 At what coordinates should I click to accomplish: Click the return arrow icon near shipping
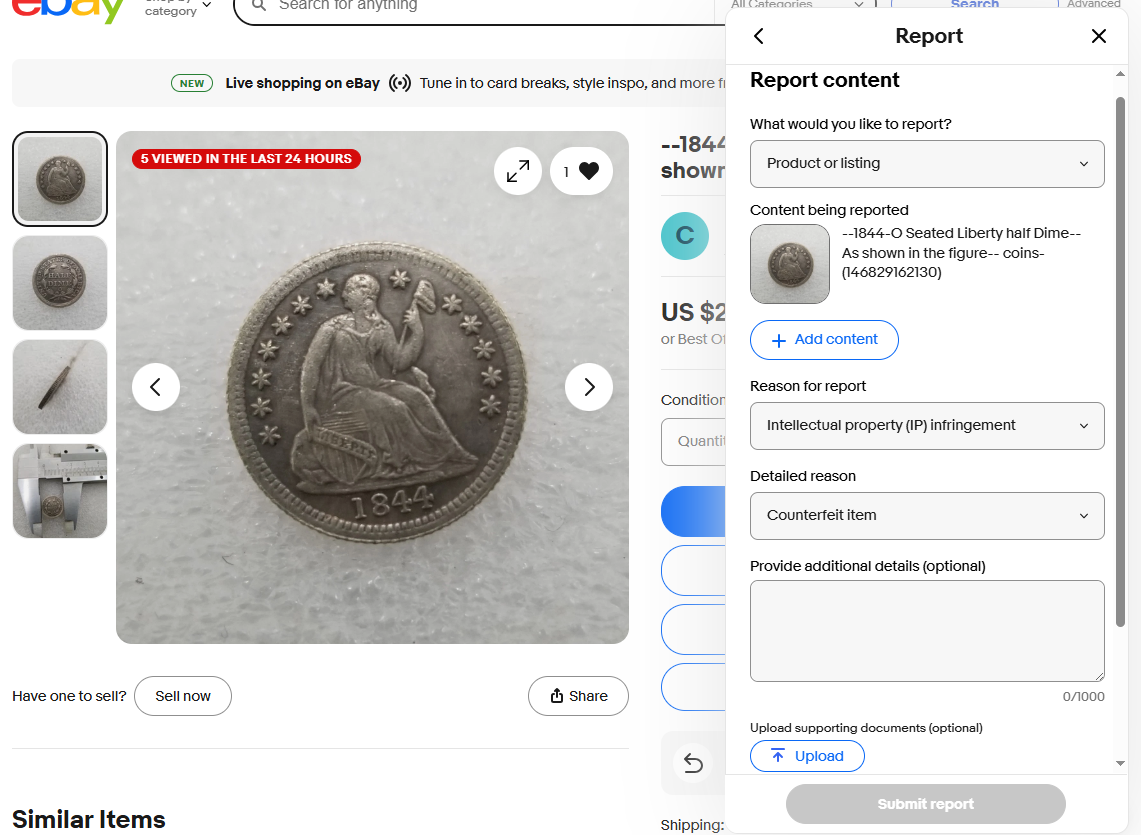(x=693, y=763)
